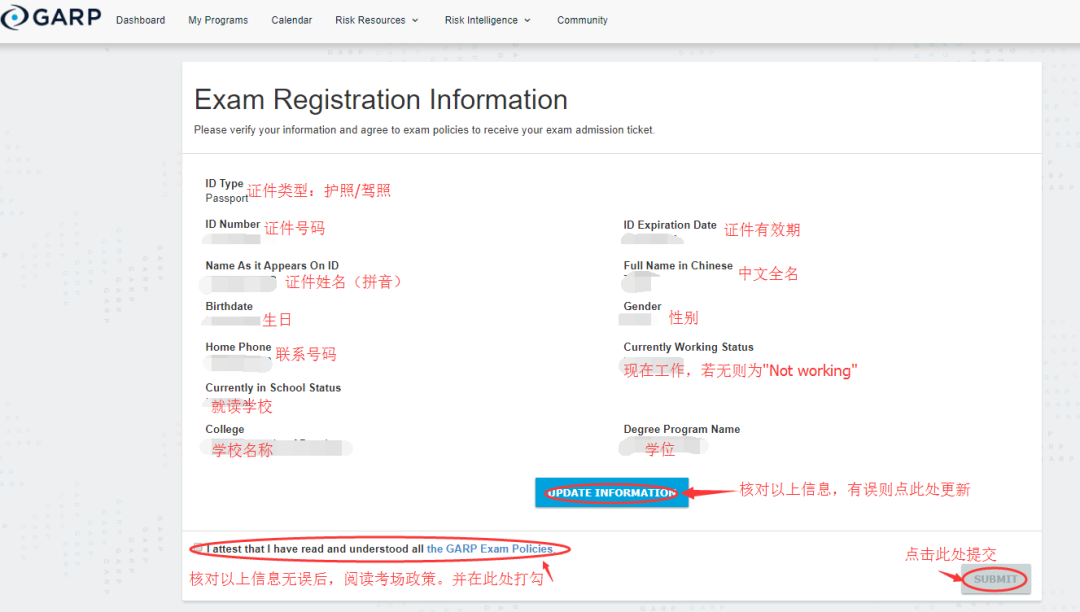Click the College label
Image resolution: width=1080 pixels, height=612 pixels.
(225, 429)
